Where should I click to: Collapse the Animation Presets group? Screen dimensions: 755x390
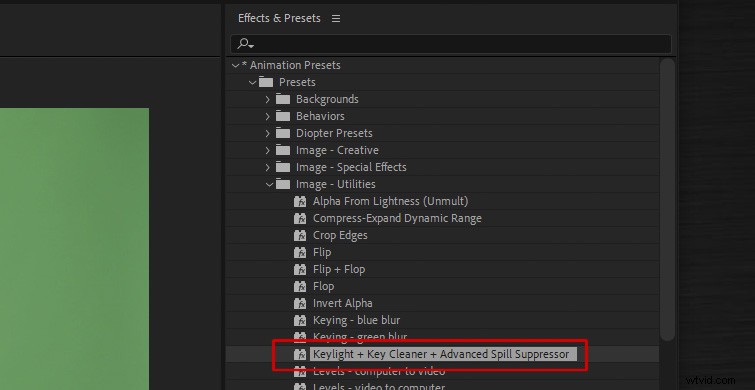(235, 65)
